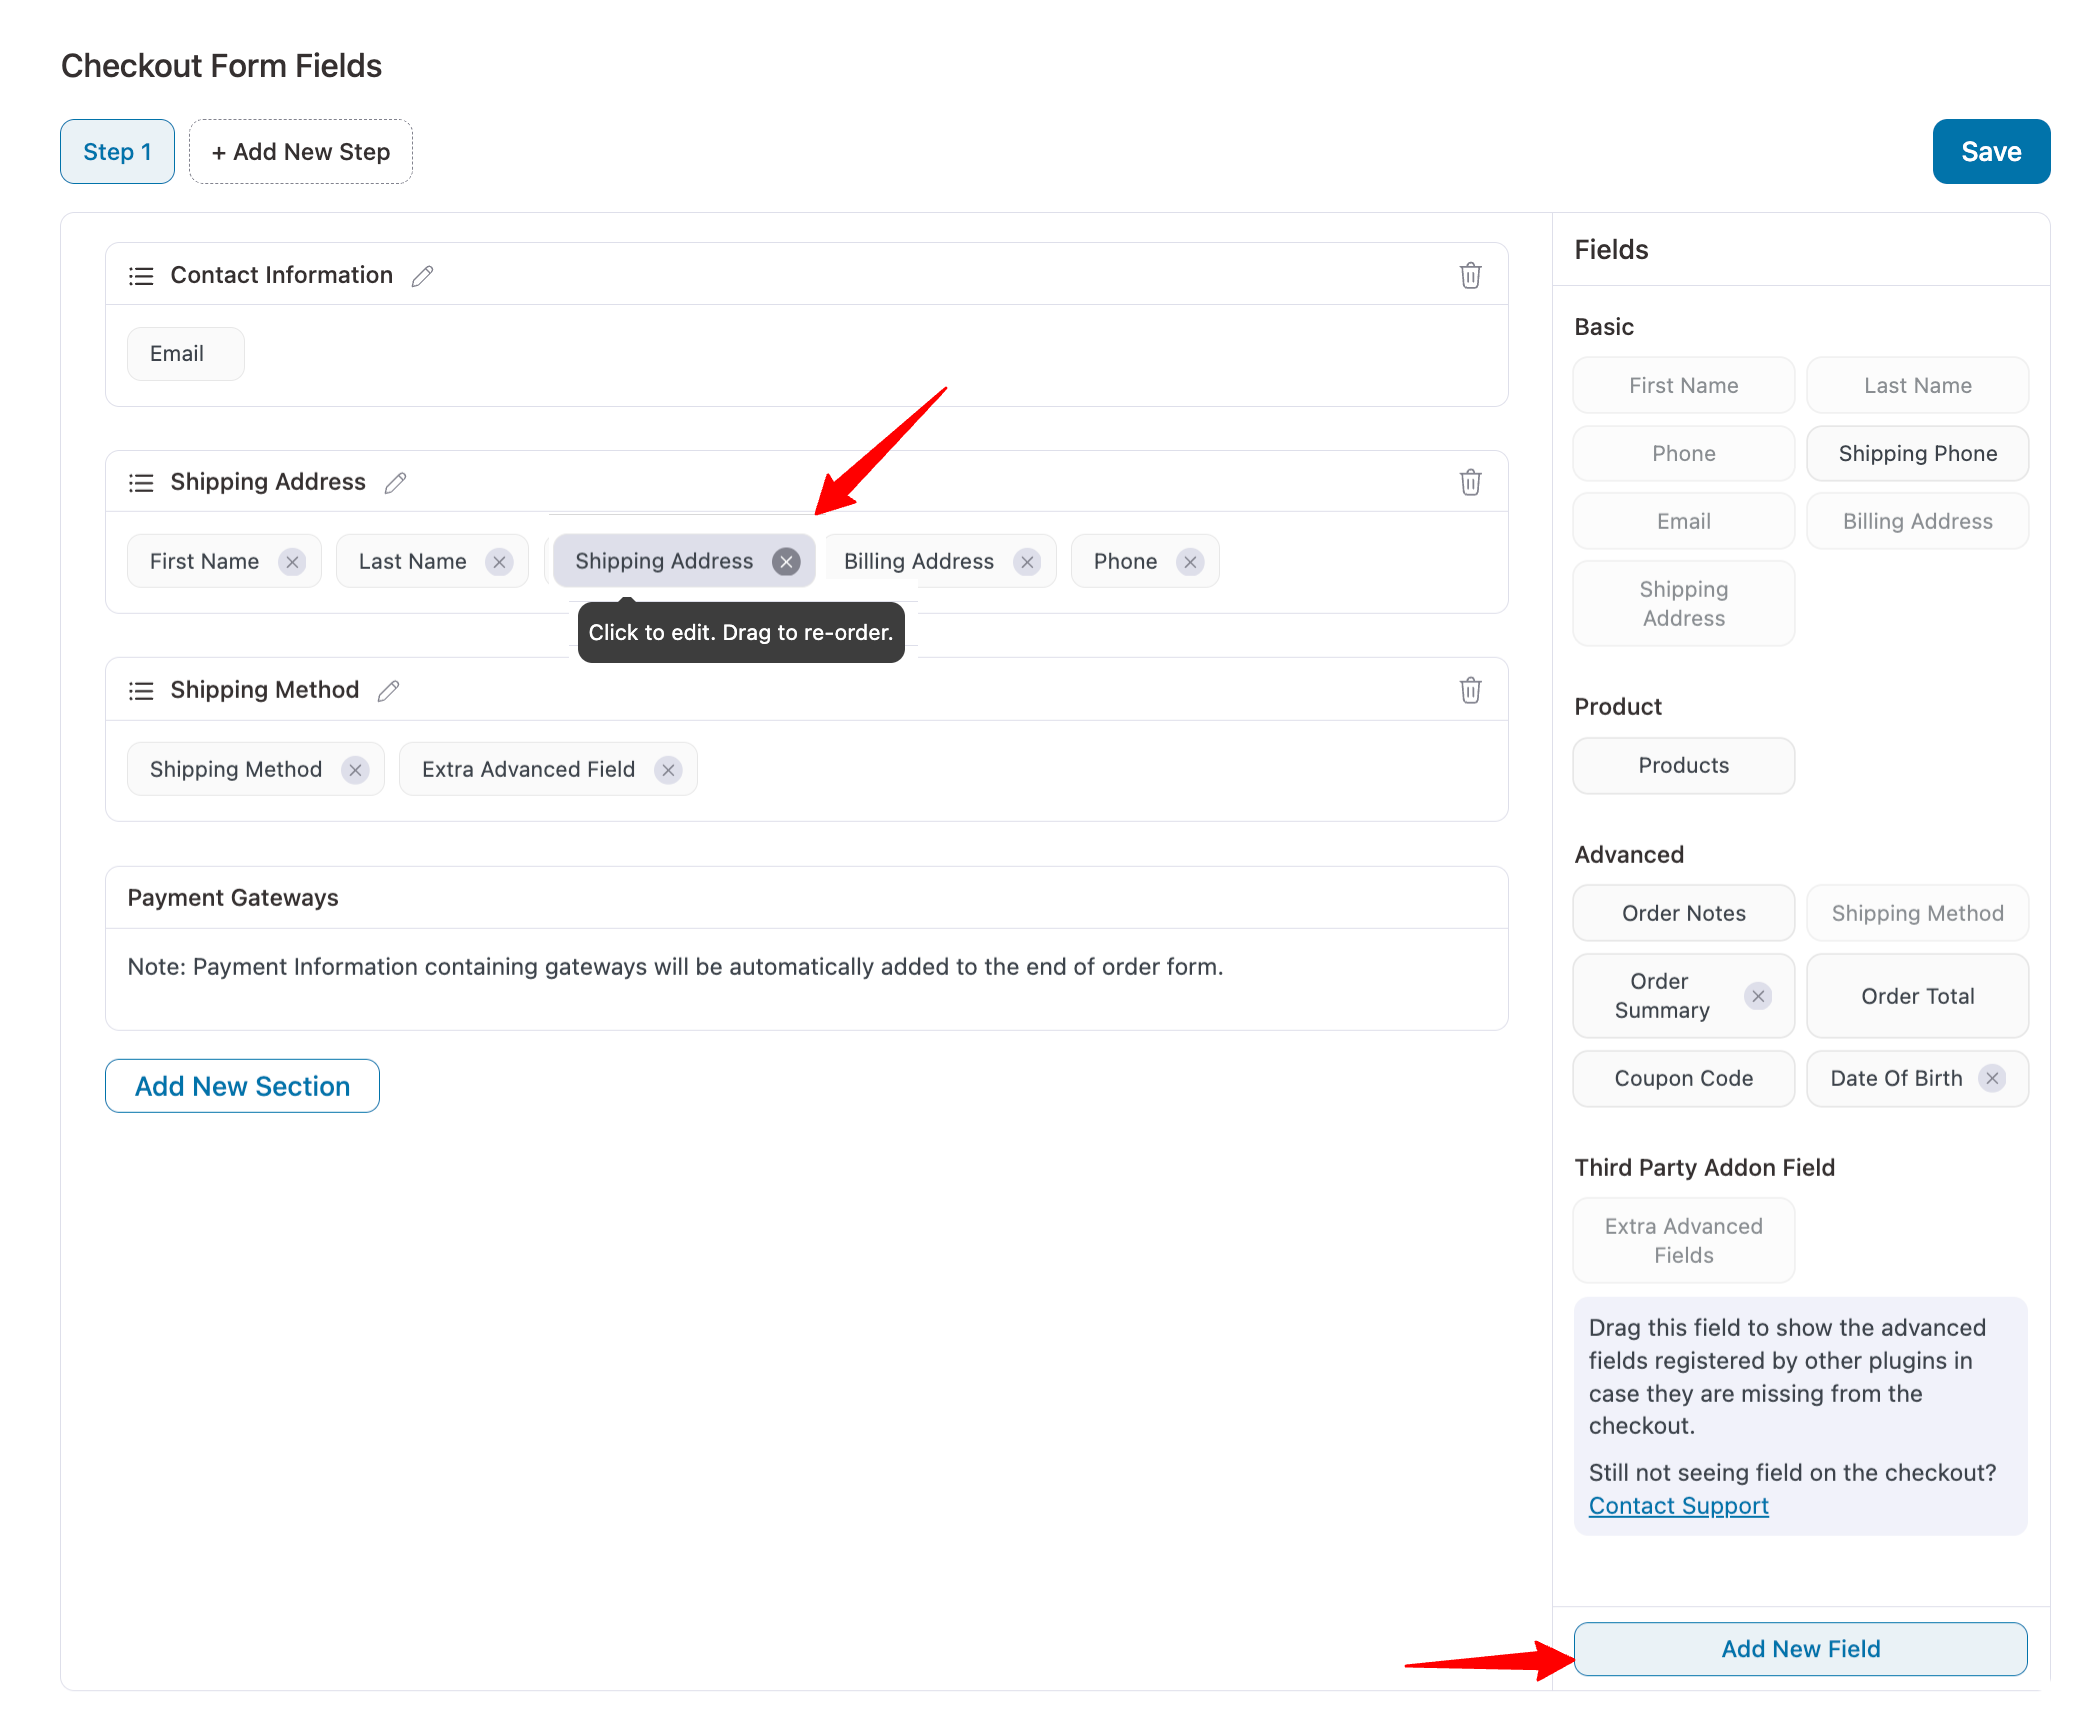Image resolution: width=2081 pixels, height=1734 pixels.
Task: Add a new checkout step
Action: point(300,152)
